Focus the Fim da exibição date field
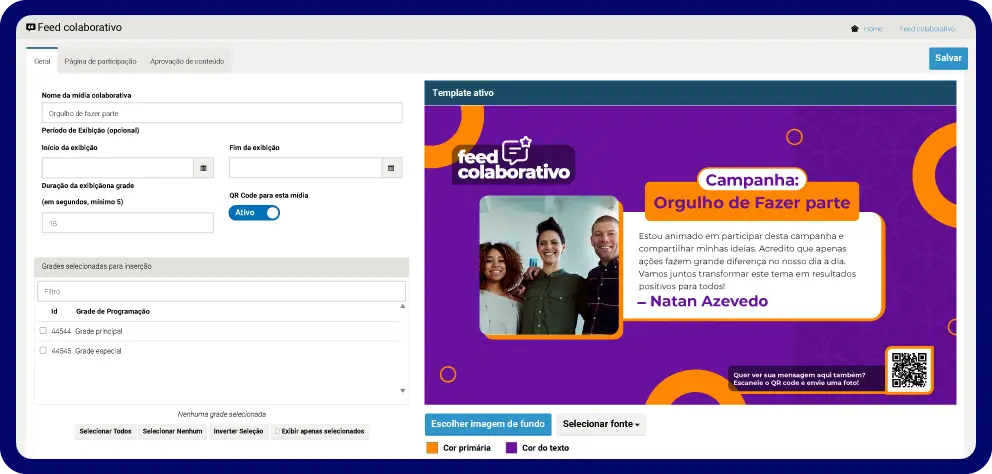The height and width of the screenshot is (474, 992). coord(306,168)
